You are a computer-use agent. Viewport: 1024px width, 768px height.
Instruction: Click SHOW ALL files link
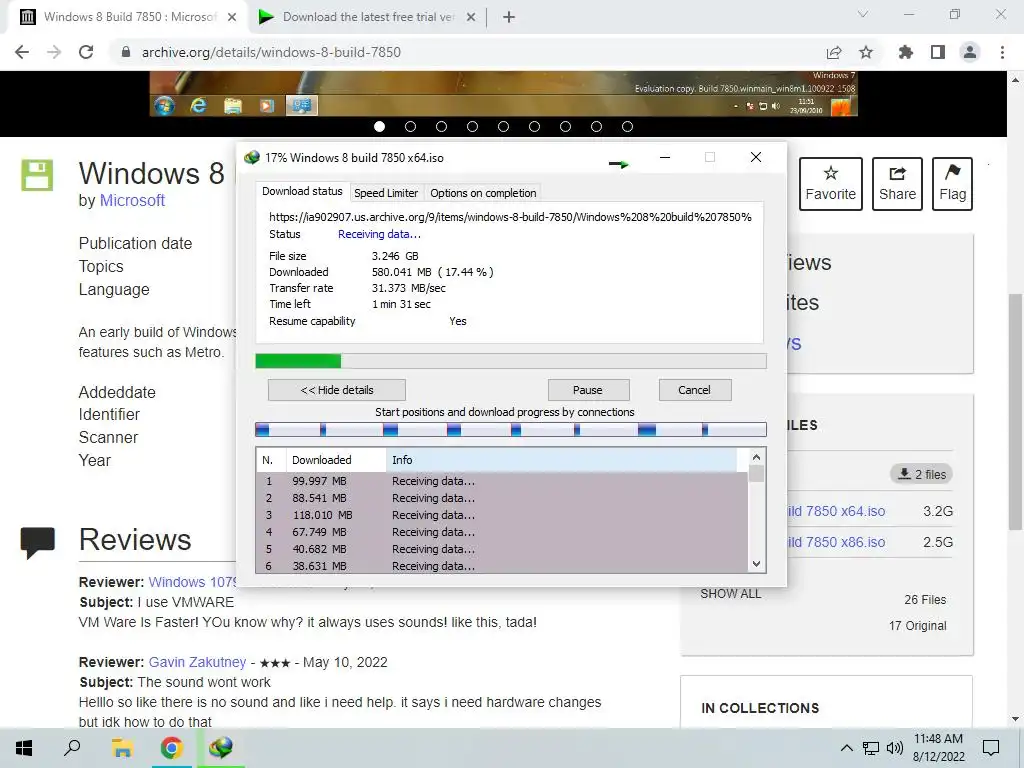[x=731, y=594]
